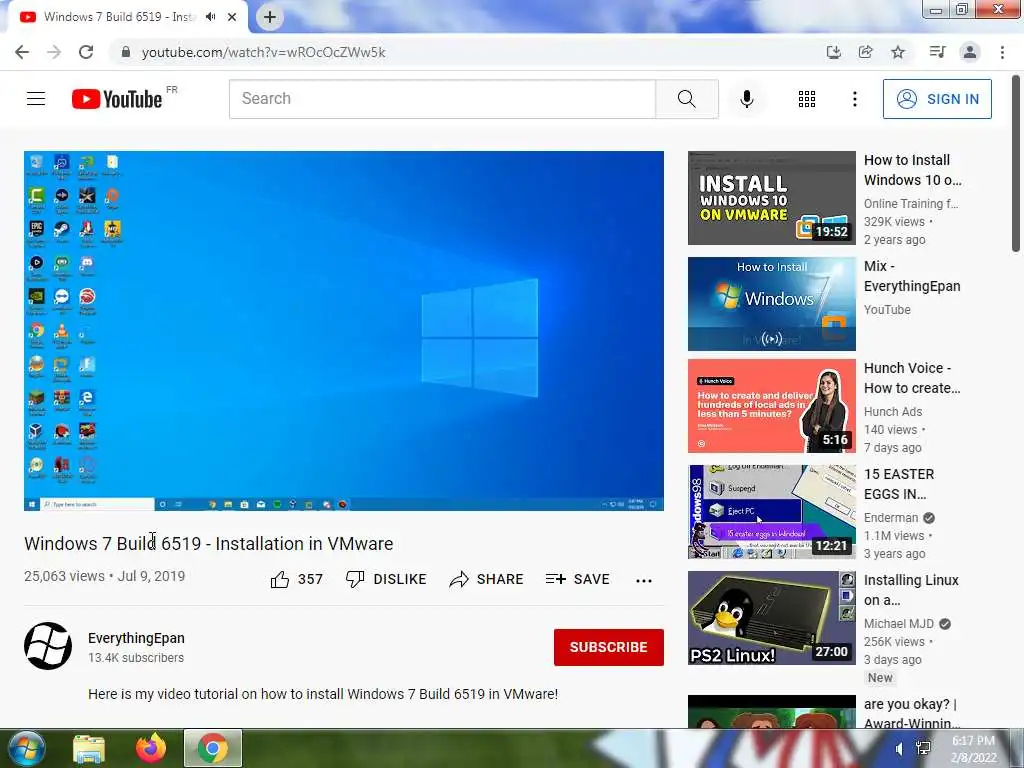Go back to the previous page
The image size is (1024, 768).
[x=22, y=52]
